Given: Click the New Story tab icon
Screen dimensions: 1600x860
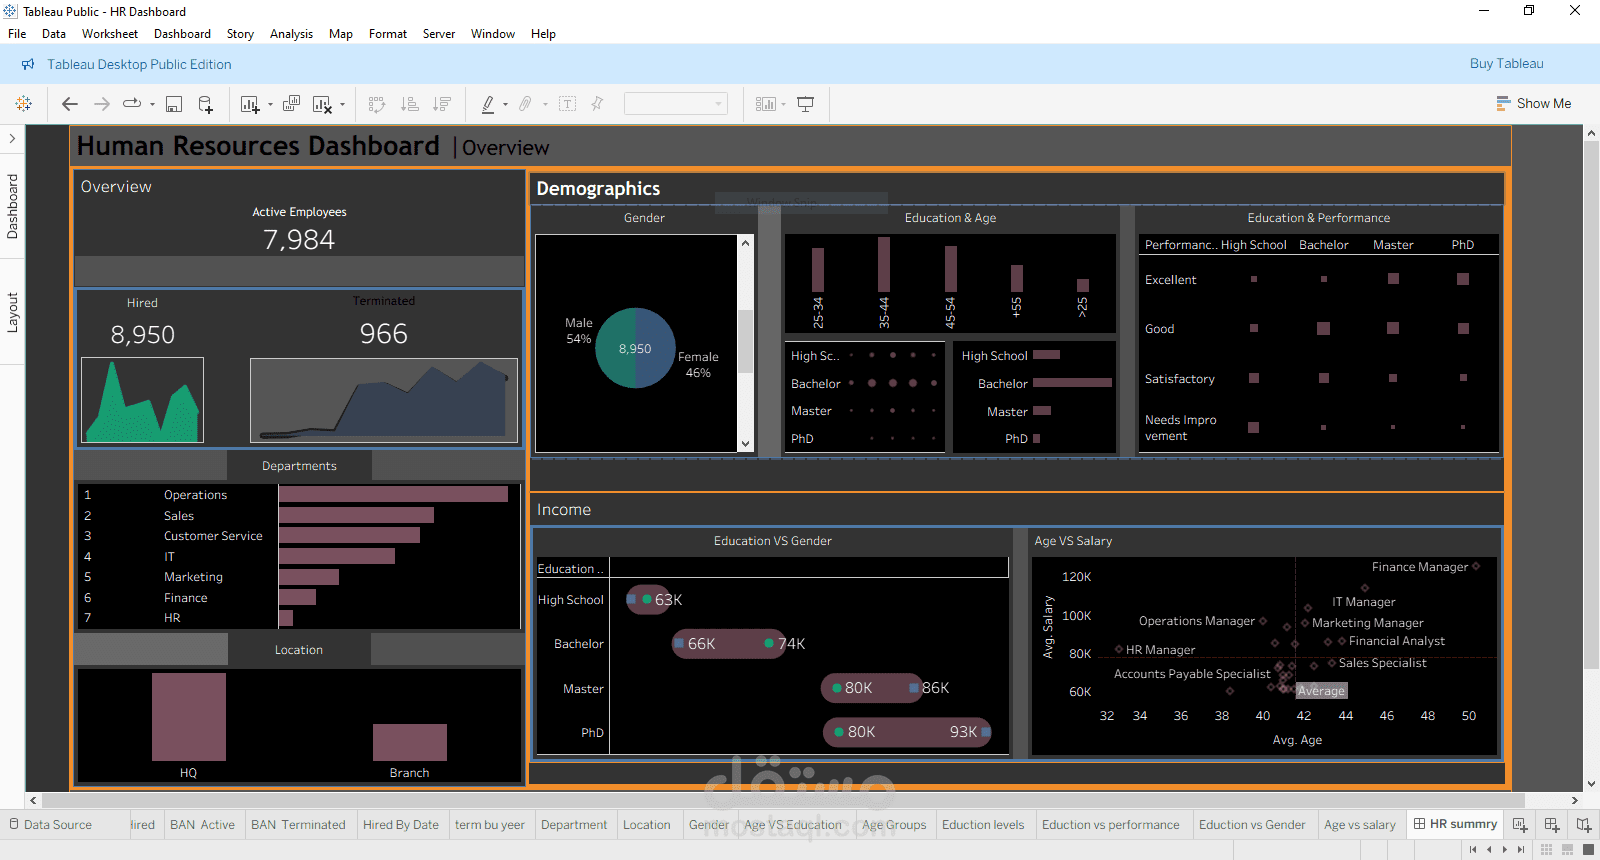Looking at the screenshot, I should coord(1584,825).
